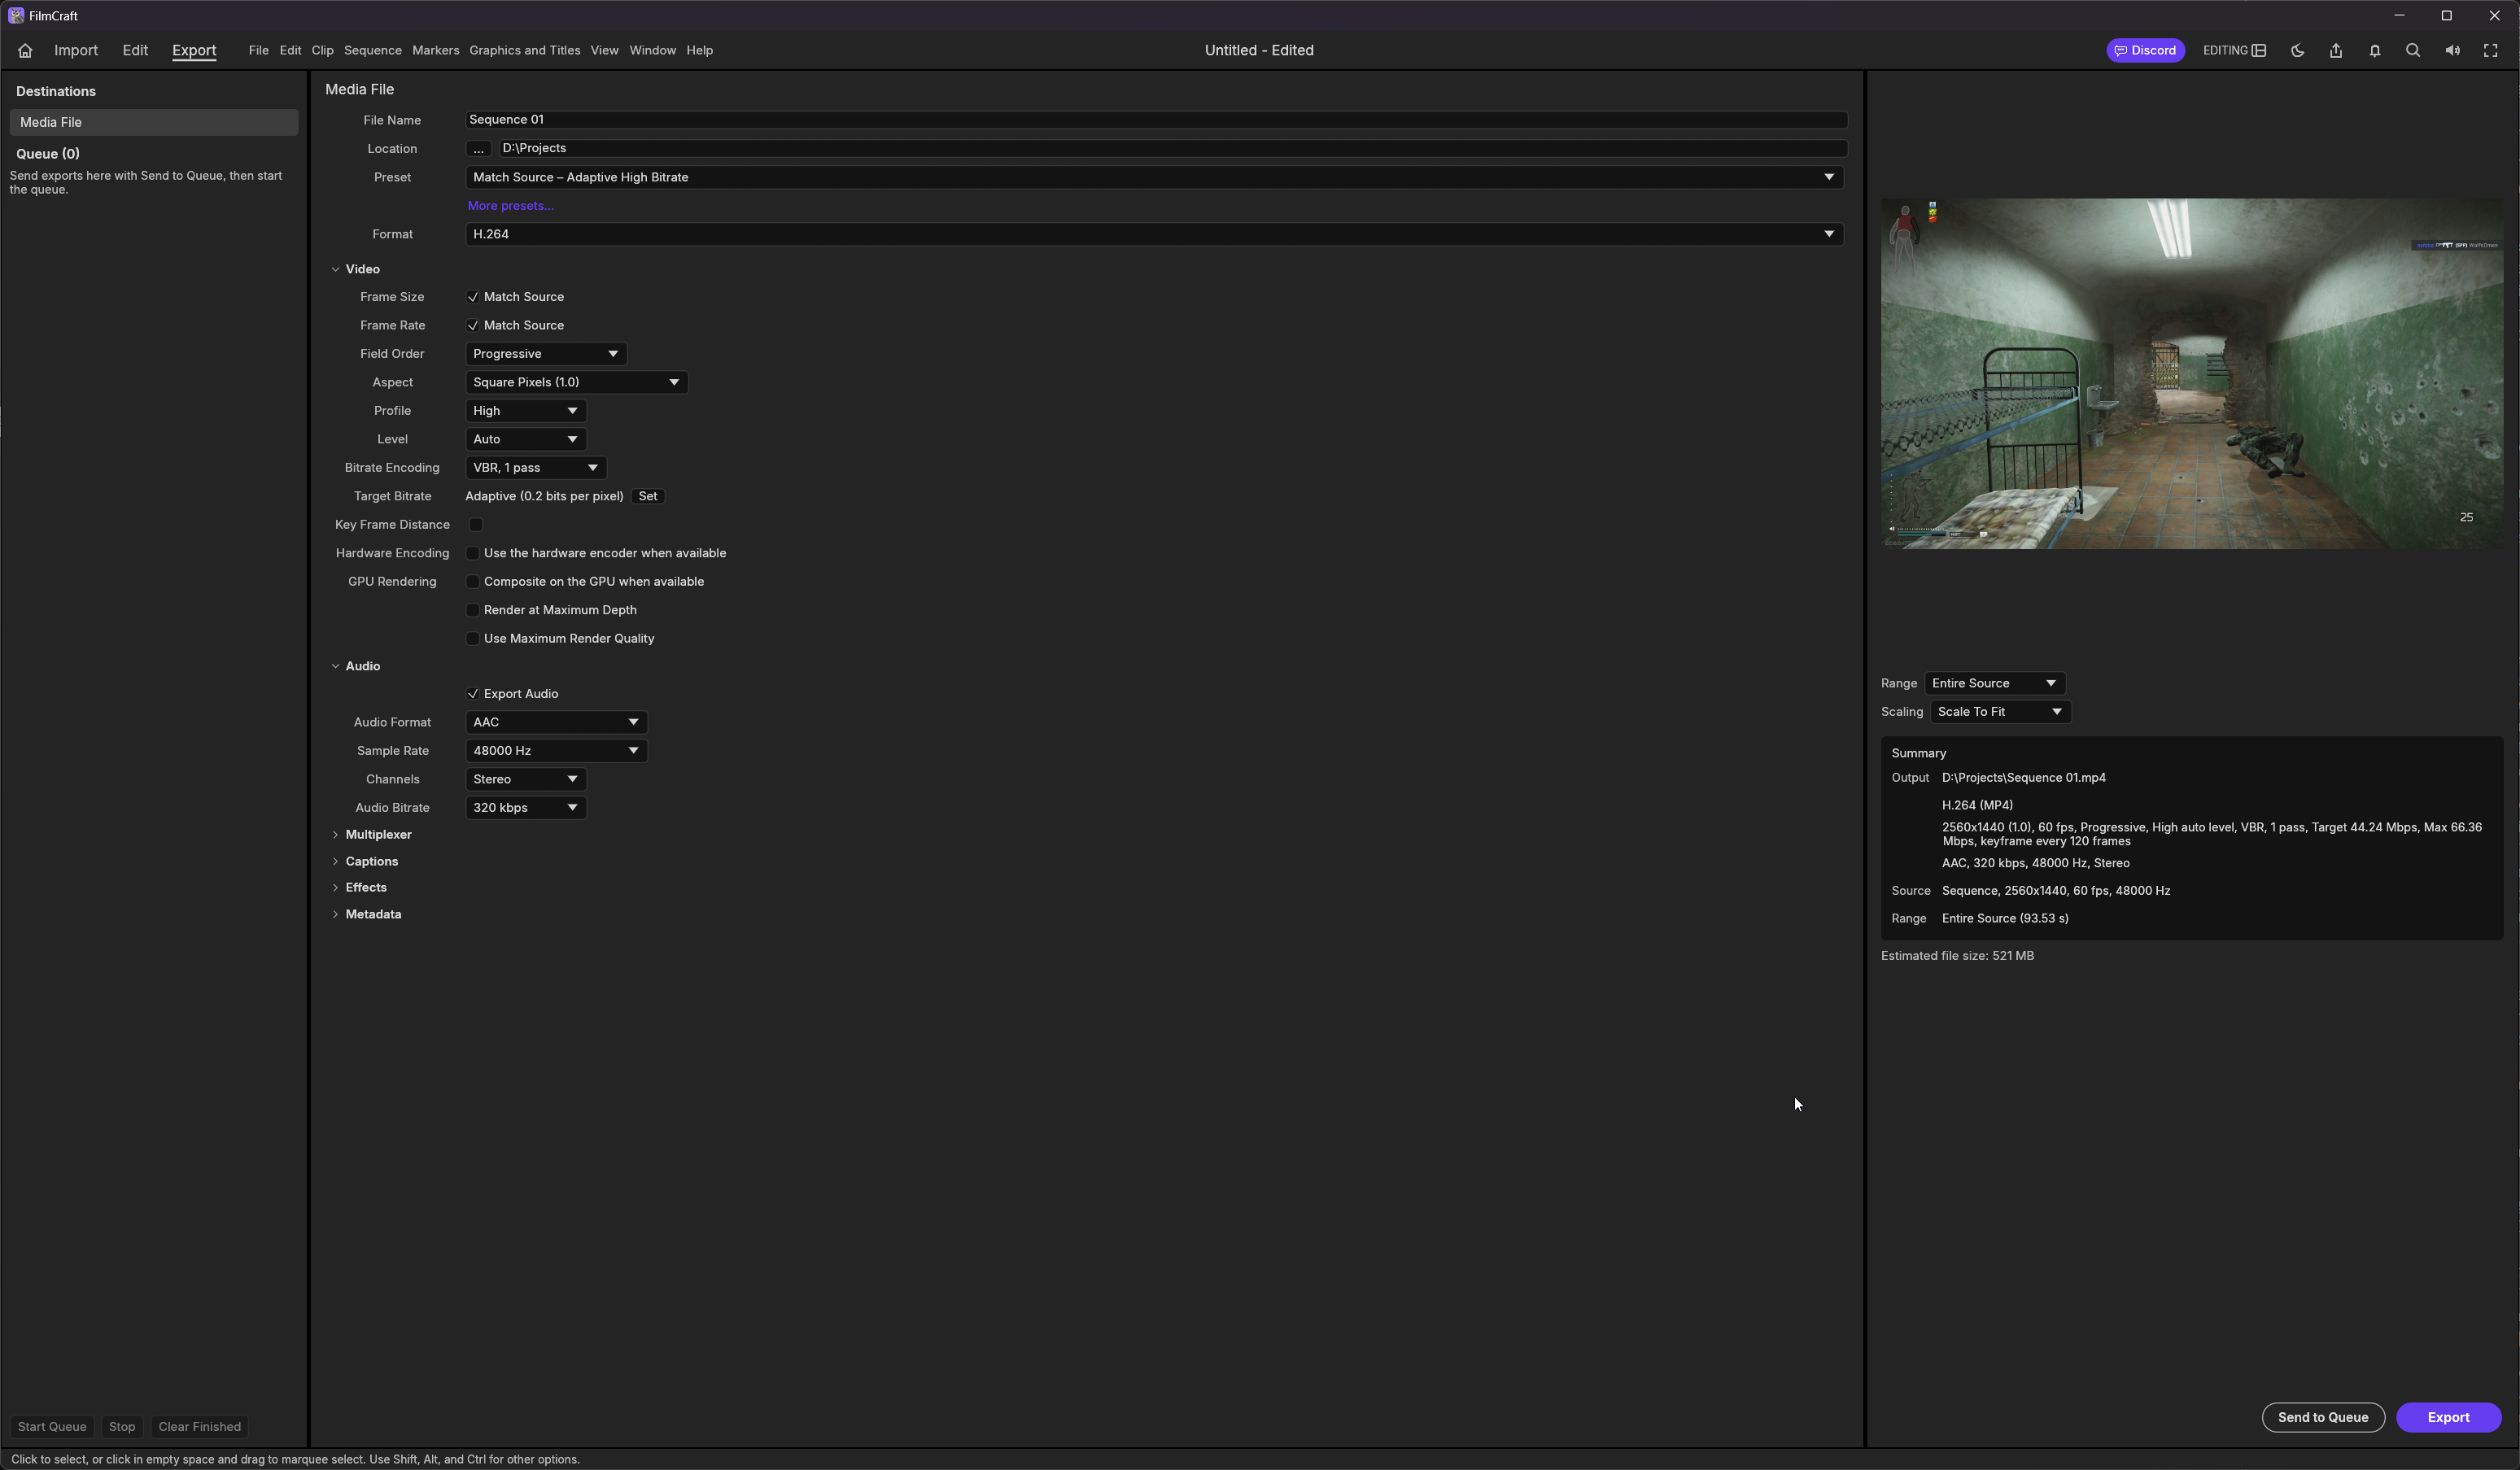Open Range Entire Source dropdown
Image resolution: width=2520 pixels, height=1470 pixels.
pos(1995,683)
